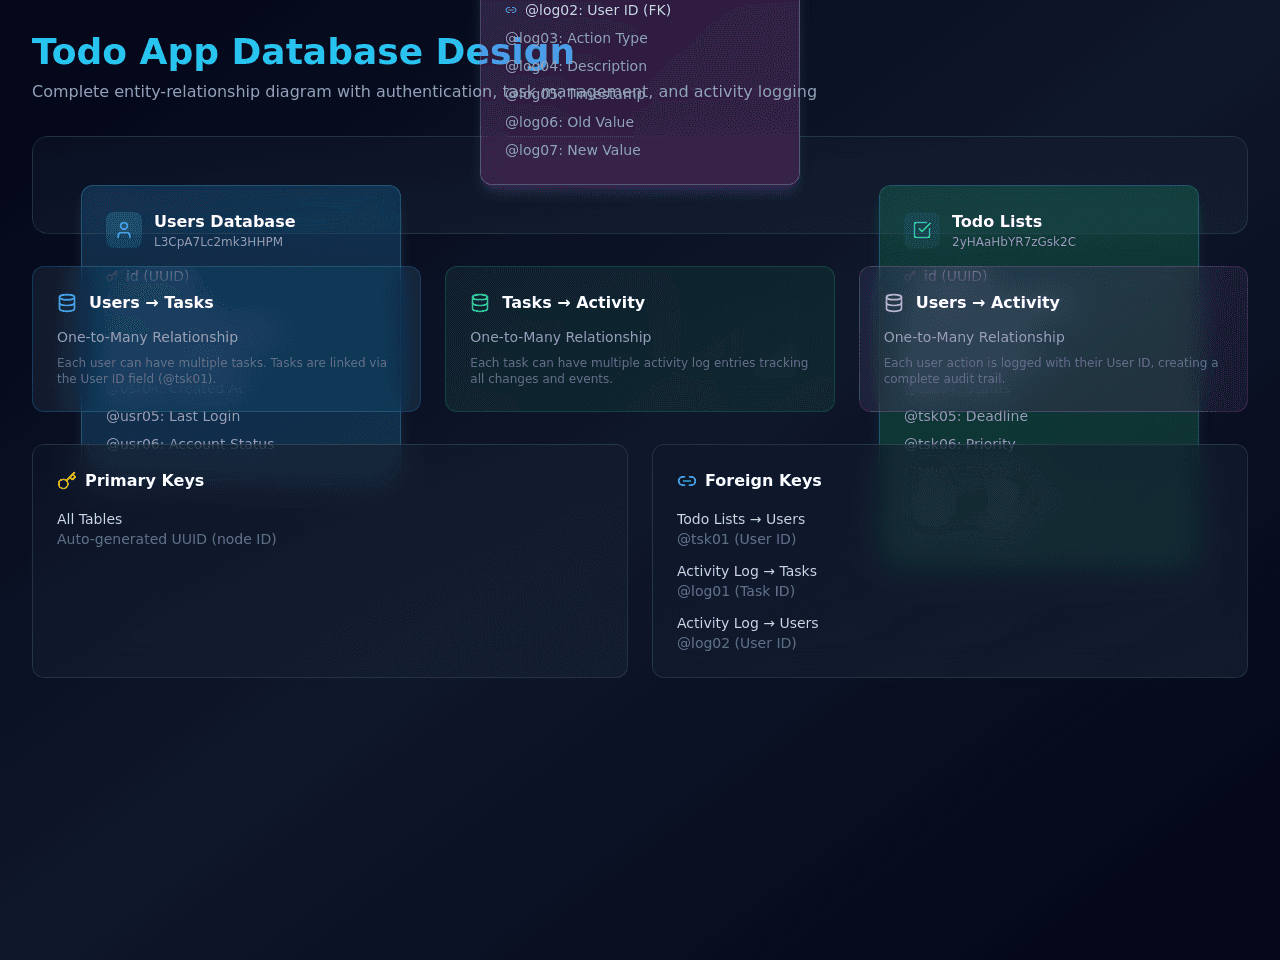
Task: Click the @log07: New Value field
Action: [572, 150]
